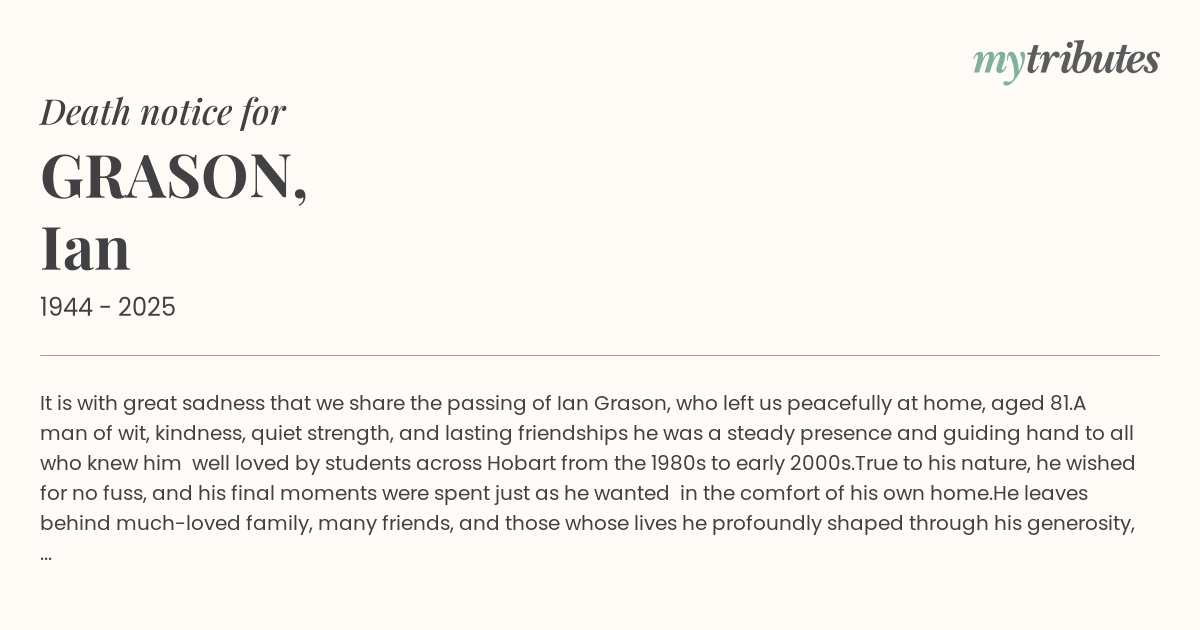The width and height of the screenshot is (1200, 630).
Task: Click "2000s" in the notice text
Action: [822, 463]
